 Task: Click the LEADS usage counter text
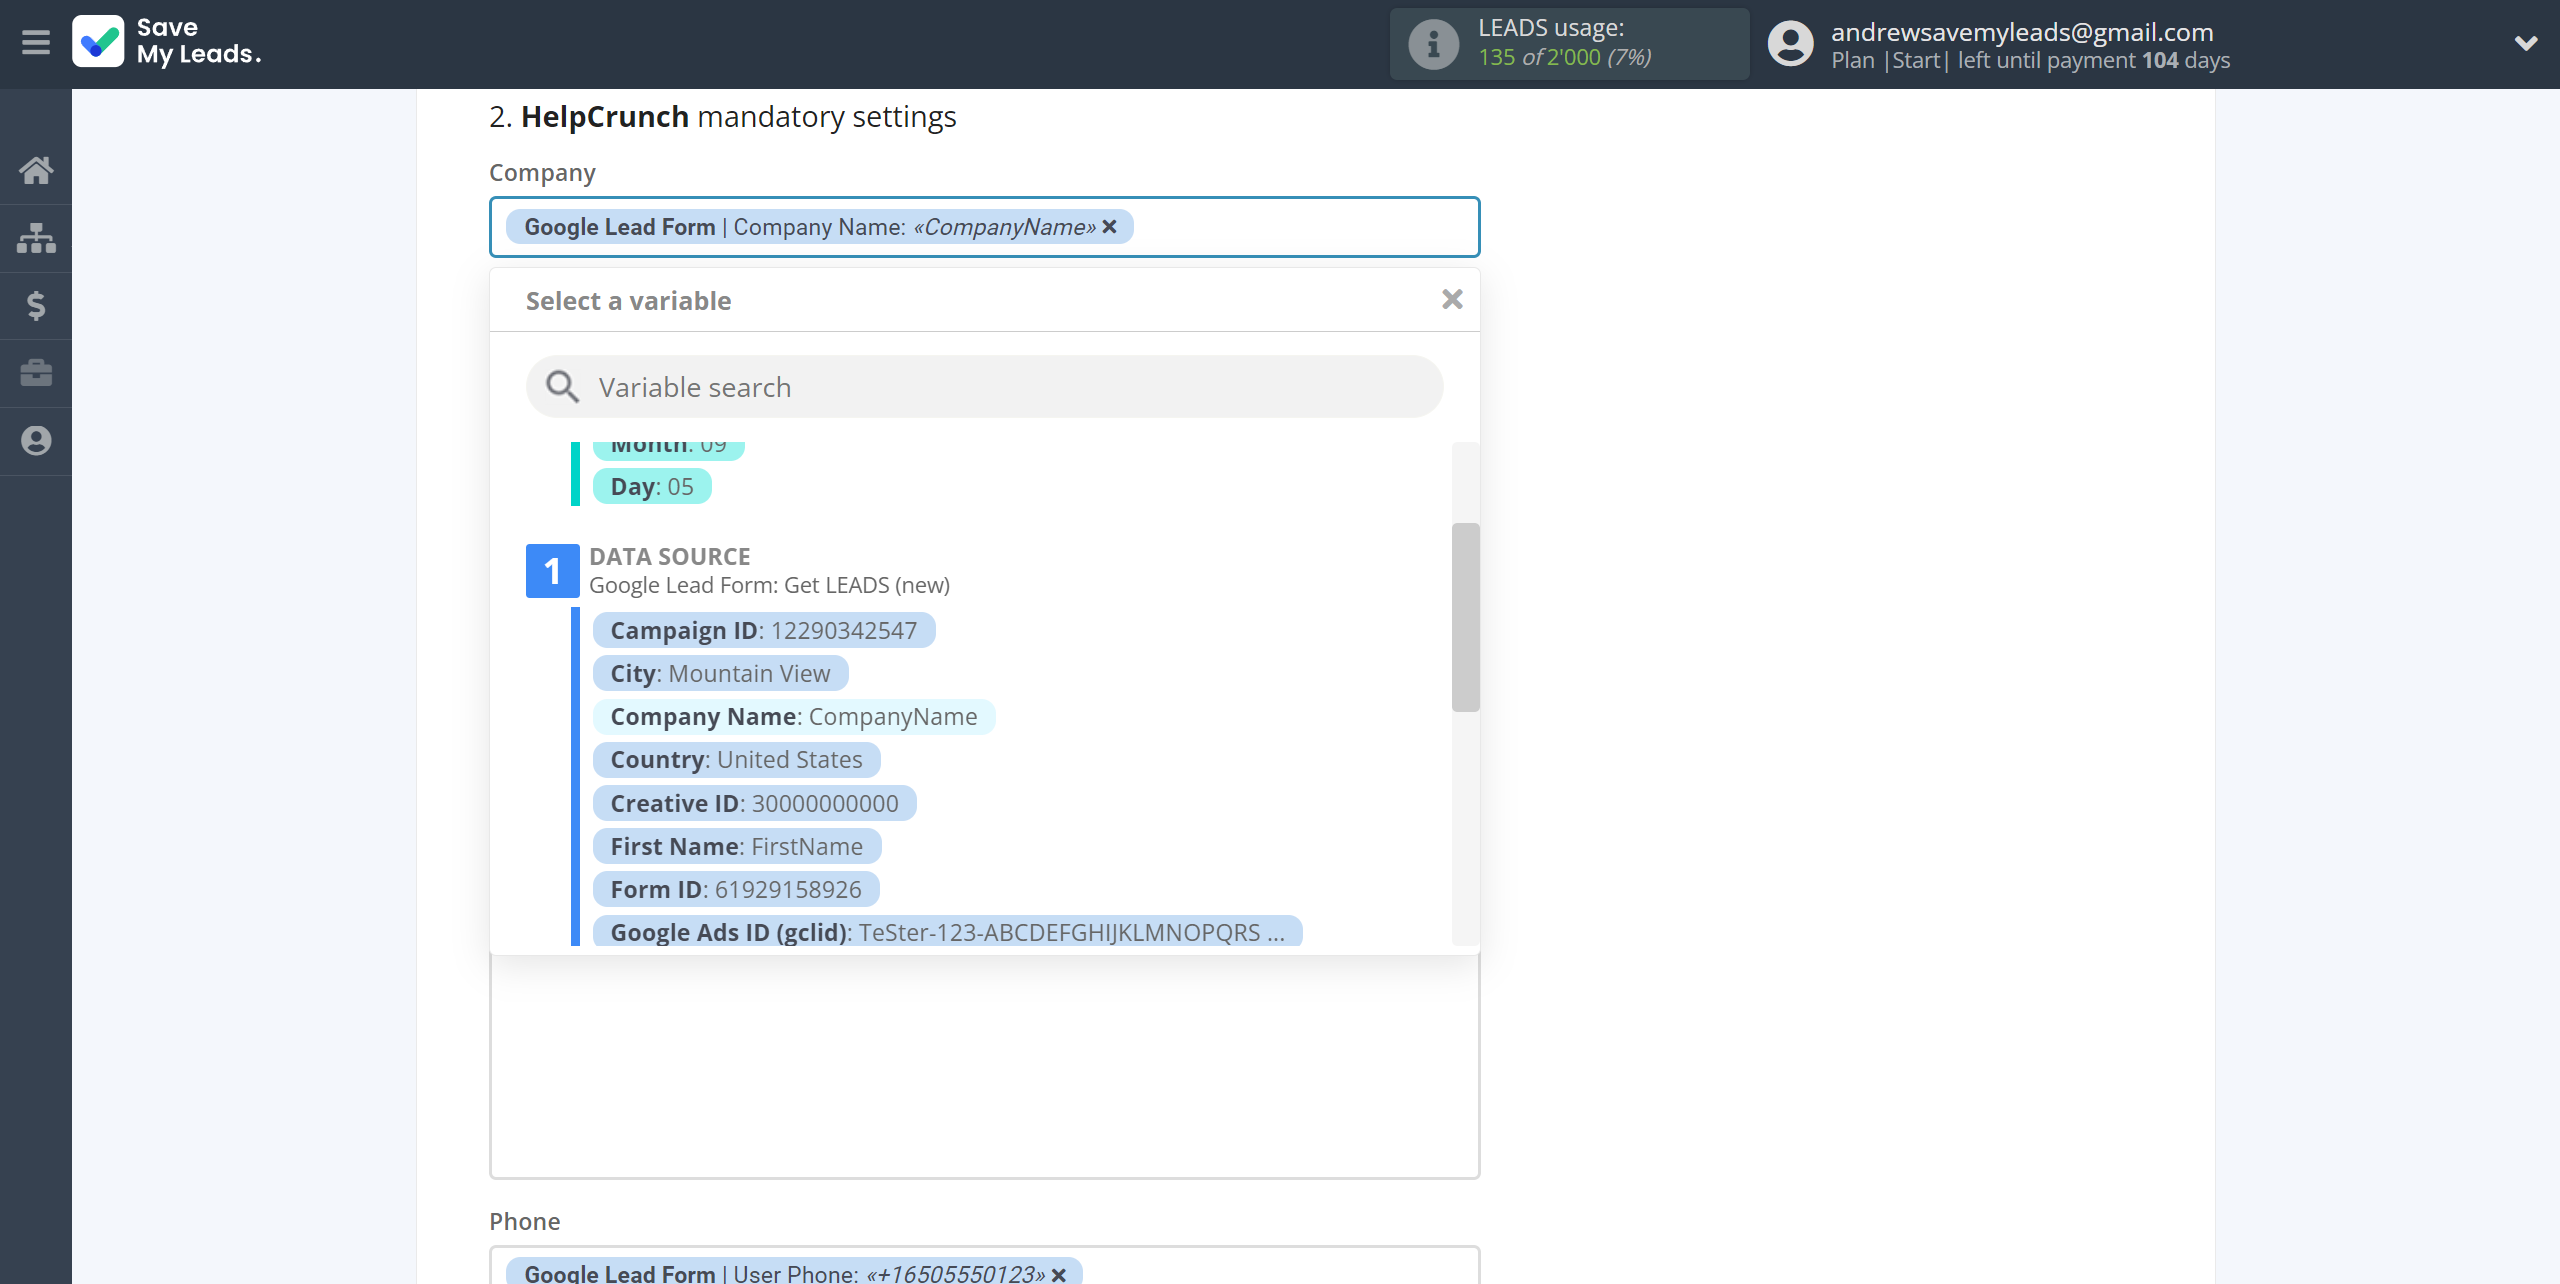click(x=1564, y=58)
